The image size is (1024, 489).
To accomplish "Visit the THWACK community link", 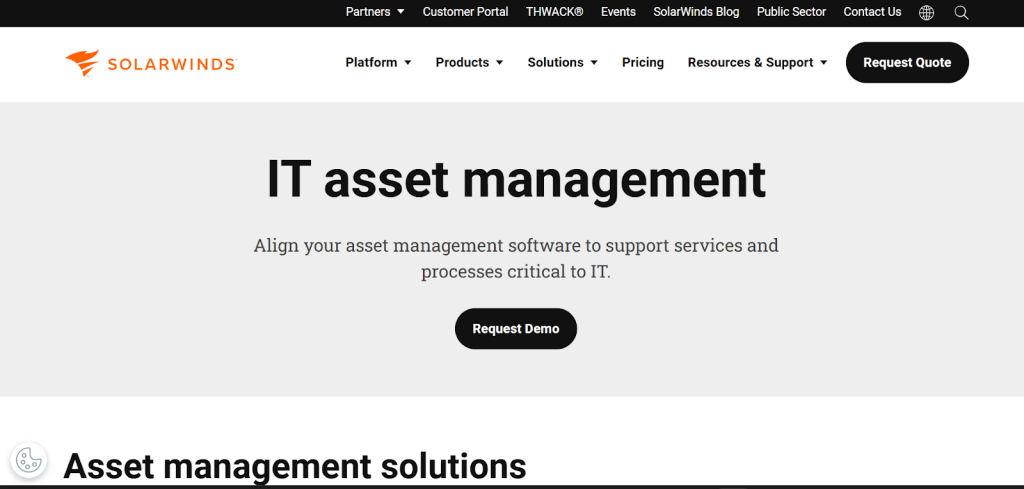I will pos(554,12).
